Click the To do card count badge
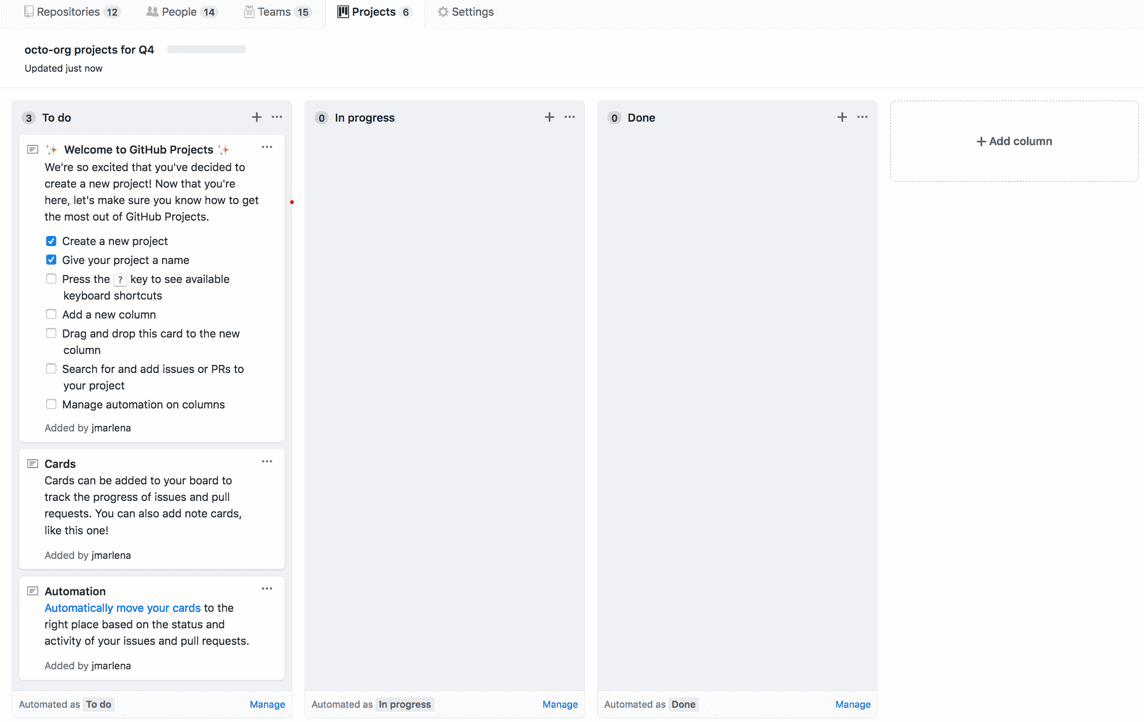1144x722 pixels. (28, 118)
